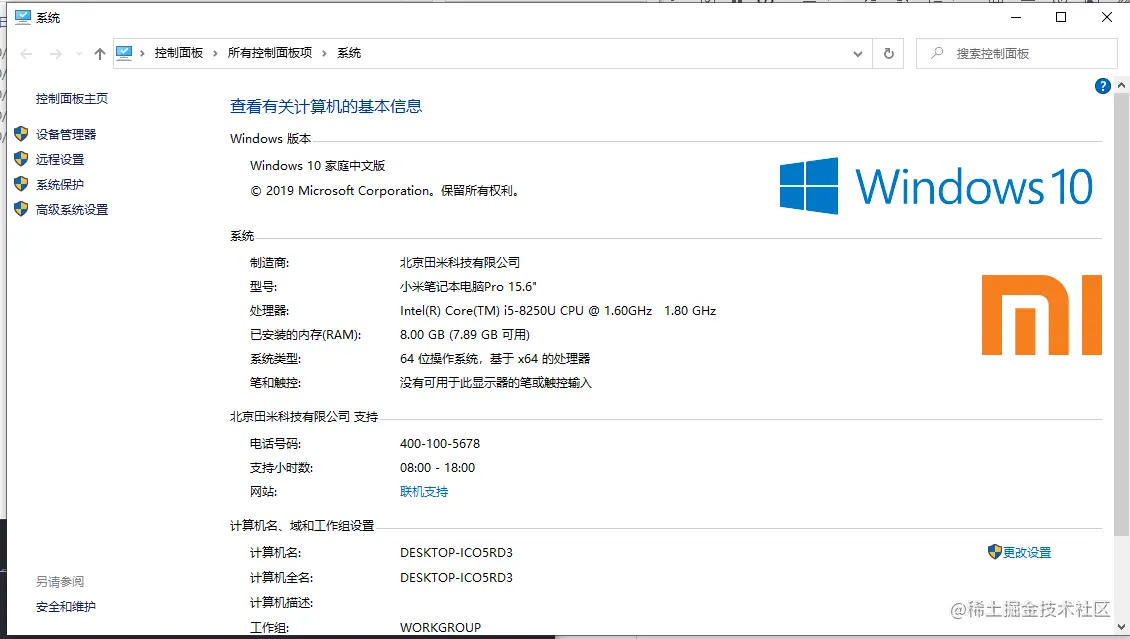This screenshot has width=1130, height=639.
Task: Select text Windows 10 家庭中文版
Action: pyautogui.click(x=317, y=166)
